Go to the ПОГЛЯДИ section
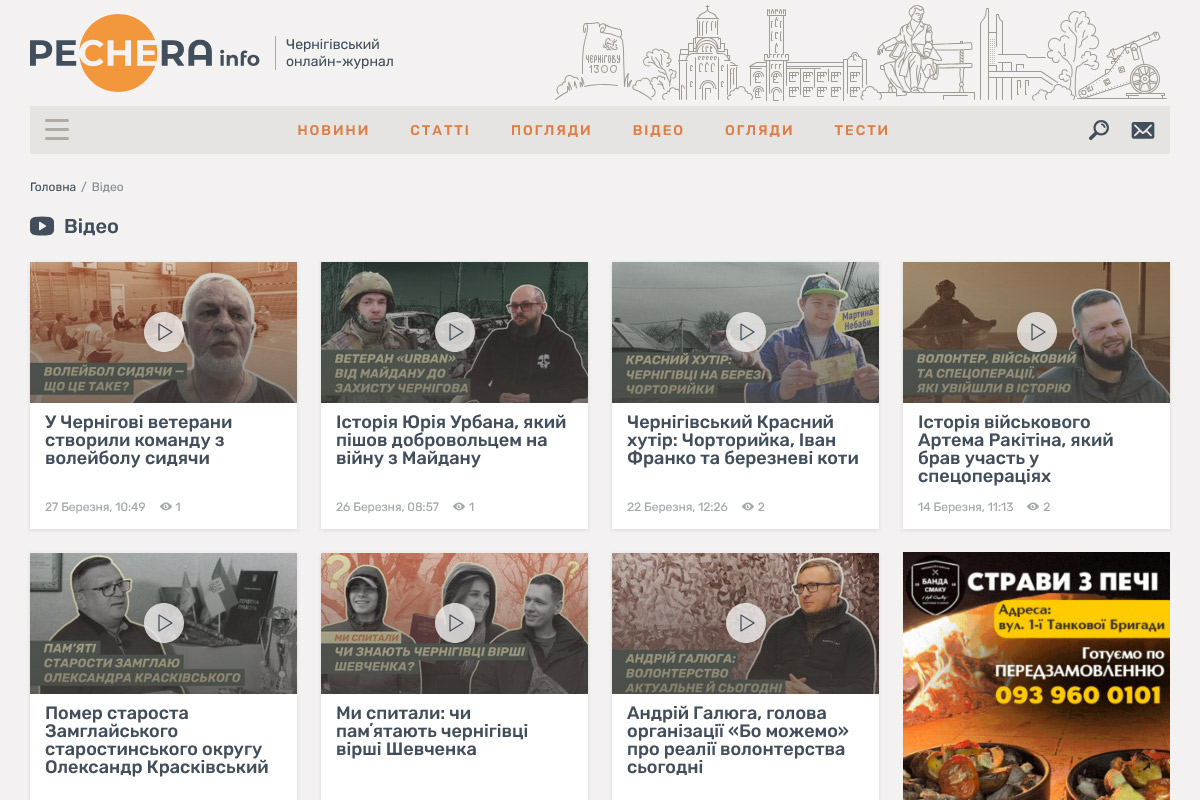This screenshot has height=800, width=1200. [551, 130]
